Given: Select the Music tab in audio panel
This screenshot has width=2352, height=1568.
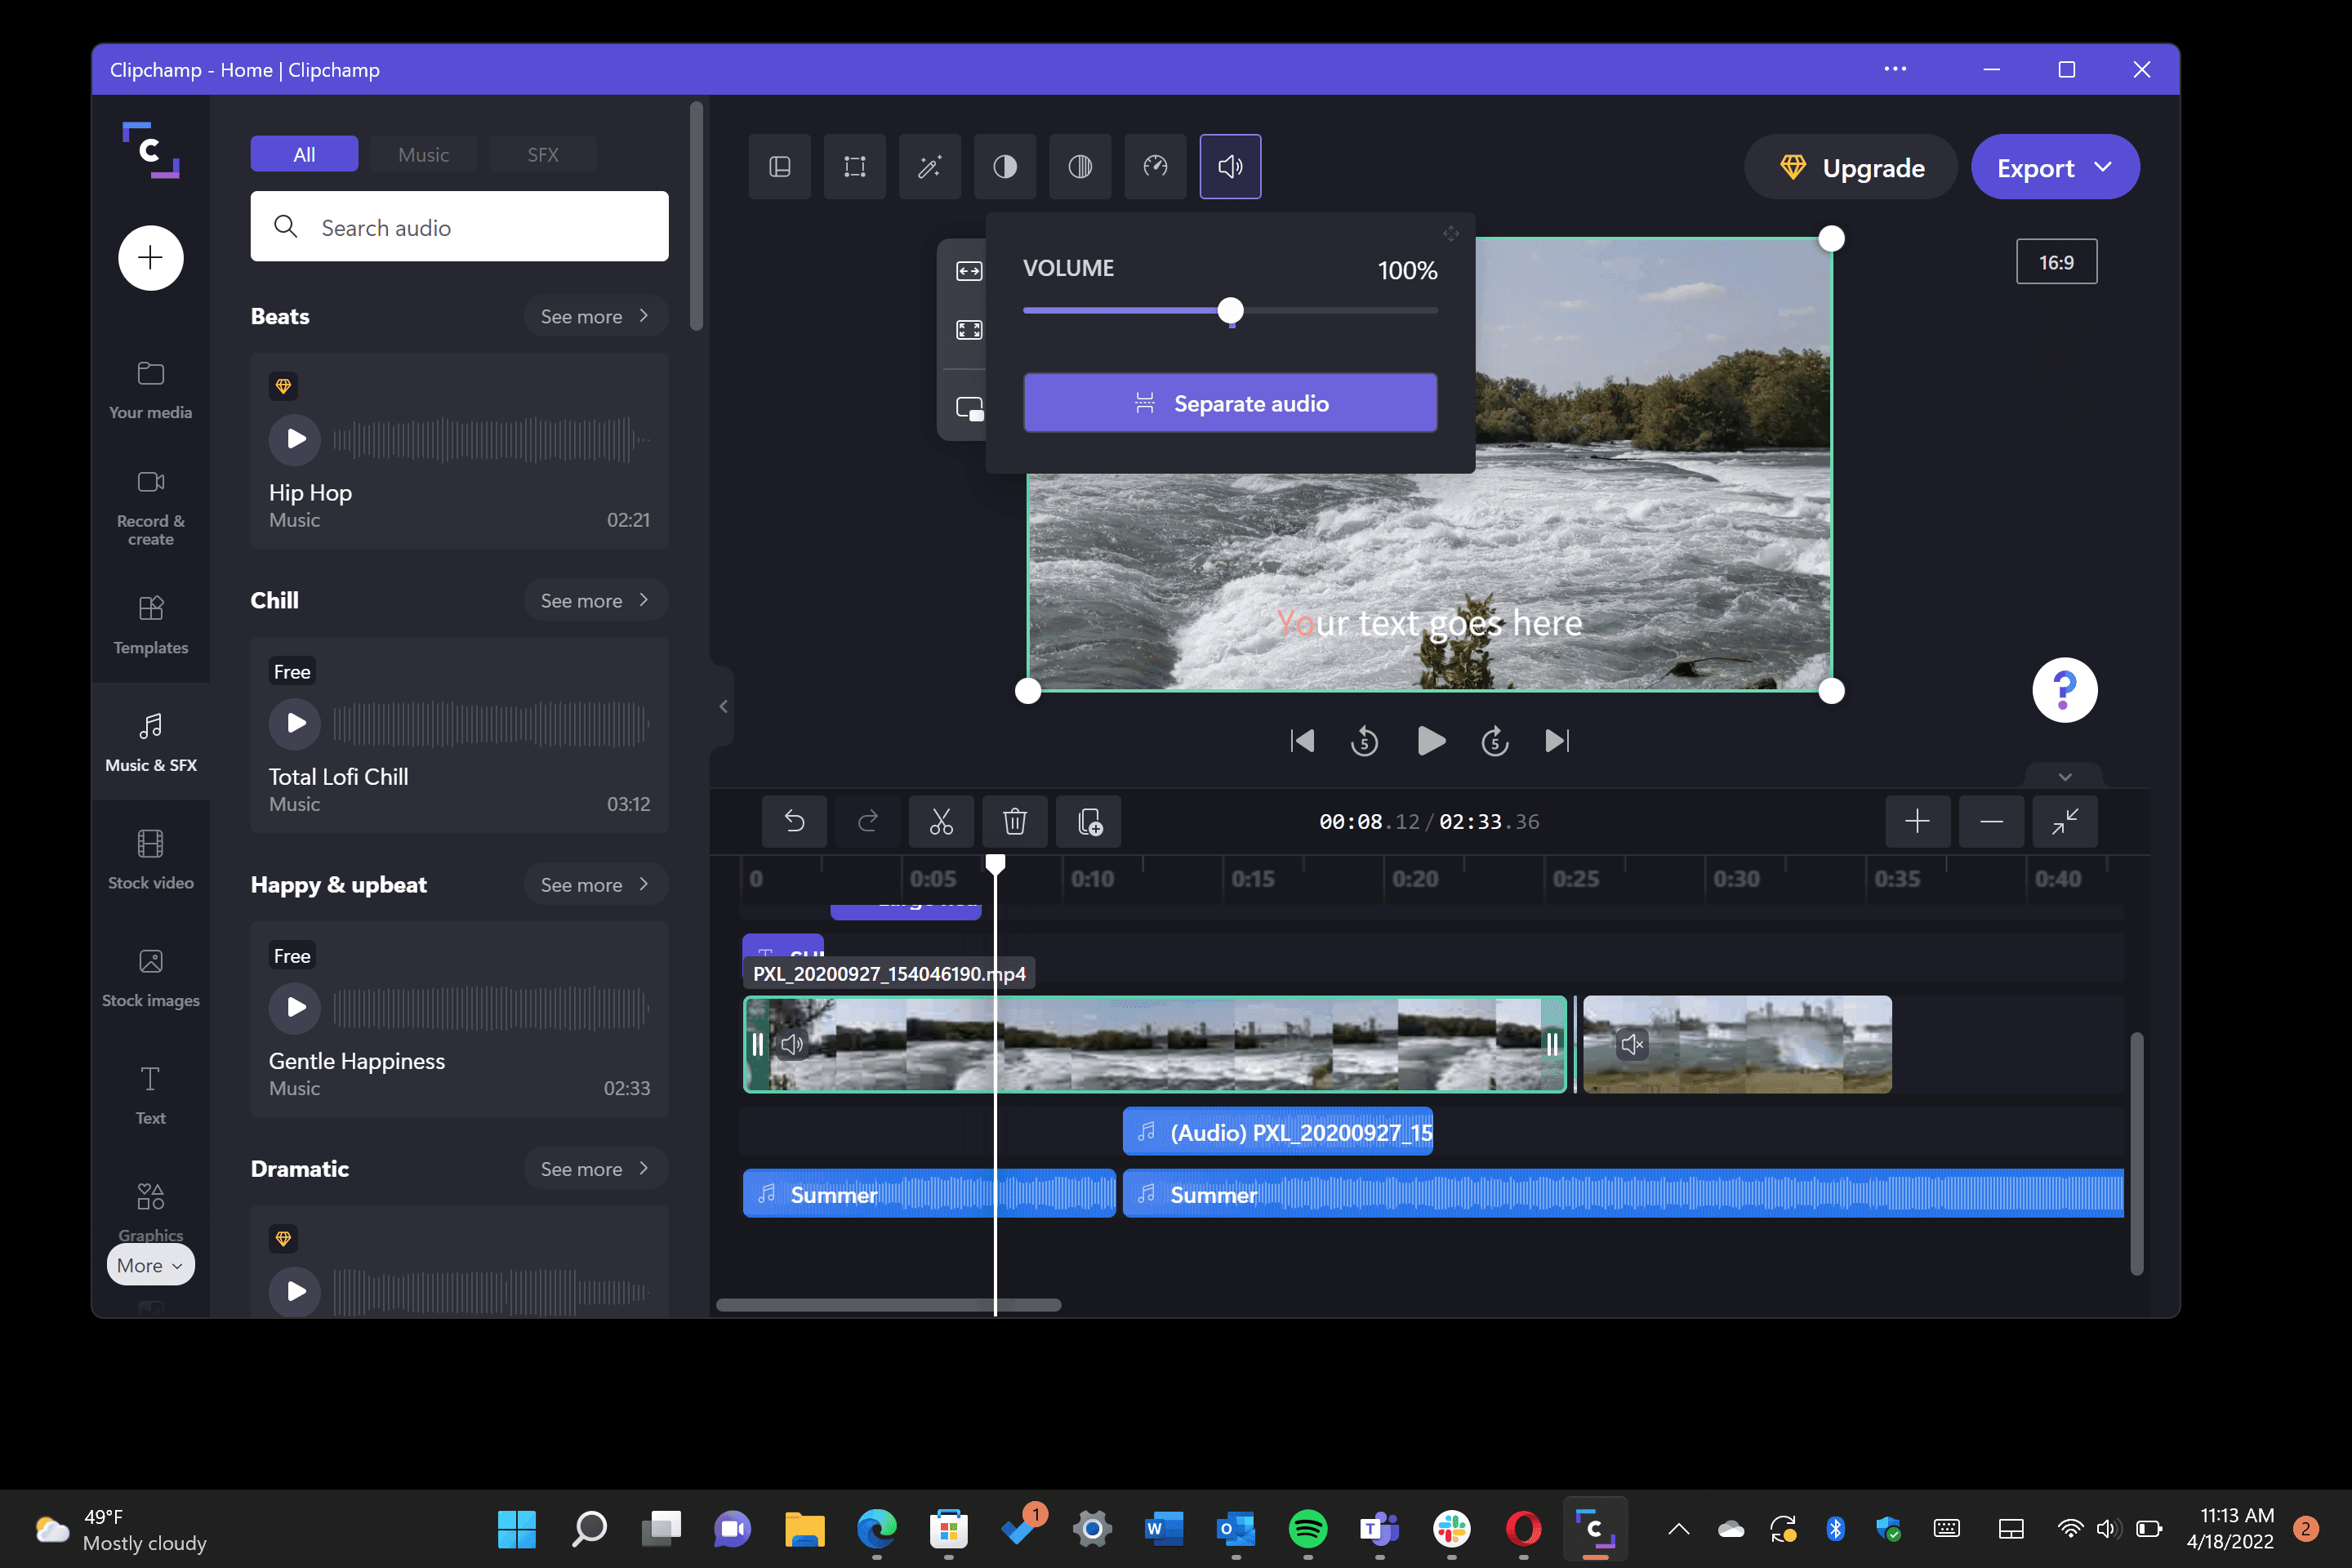Looking at the screenshot, I should point(424,154).
